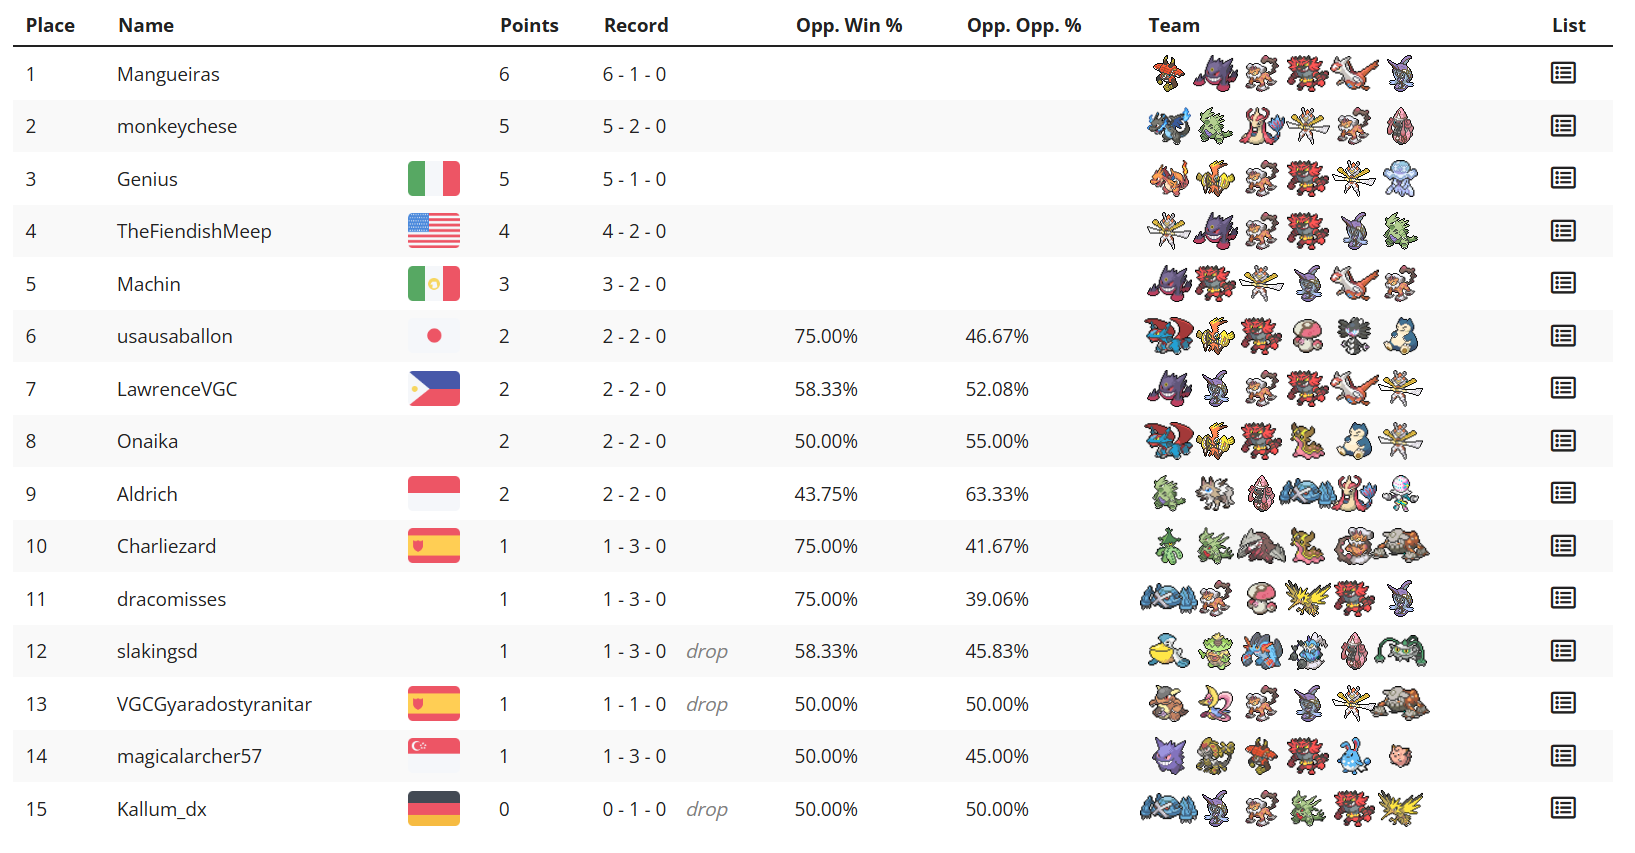View the list icon in Genius row
Screen dimensions: 1635x853
[x=1563, y=178]
